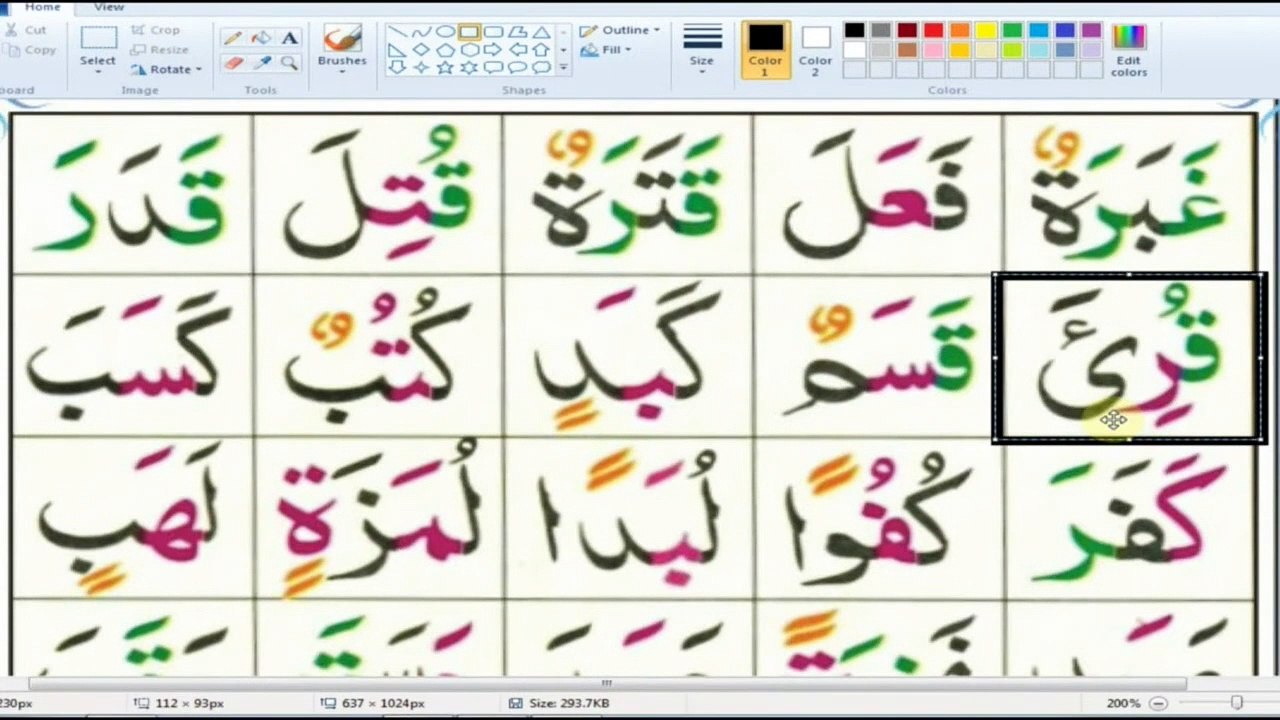Image resolution: width=1280 pixels, height=720 pixels.
Task: Activate the Color 2 background selector
Action: click(815, 49)
